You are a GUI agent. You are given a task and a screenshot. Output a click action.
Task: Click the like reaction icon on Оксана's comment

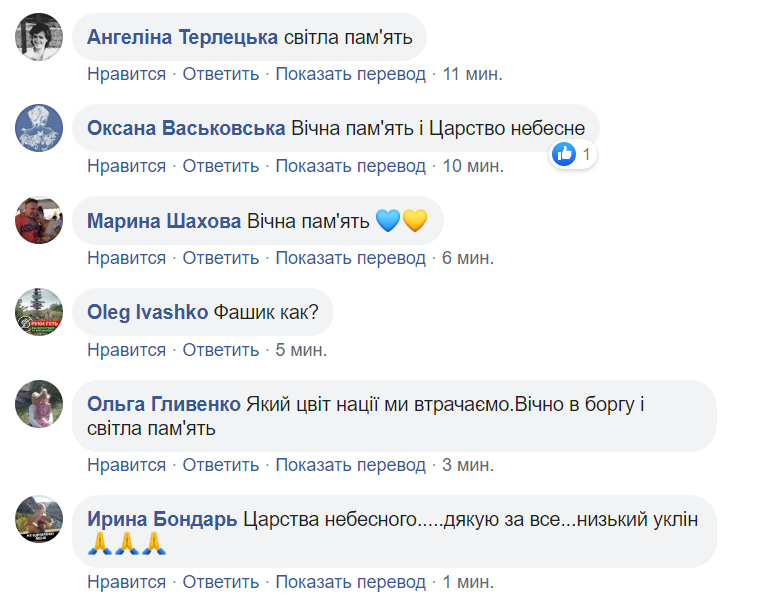click(565, 154)
